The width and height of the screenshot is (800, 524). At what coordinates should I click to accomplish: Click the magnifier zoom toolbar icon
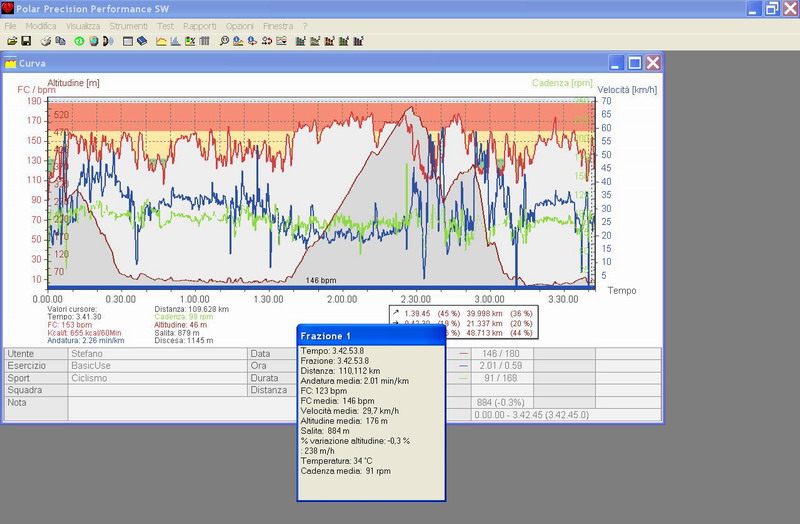(225, 41)
